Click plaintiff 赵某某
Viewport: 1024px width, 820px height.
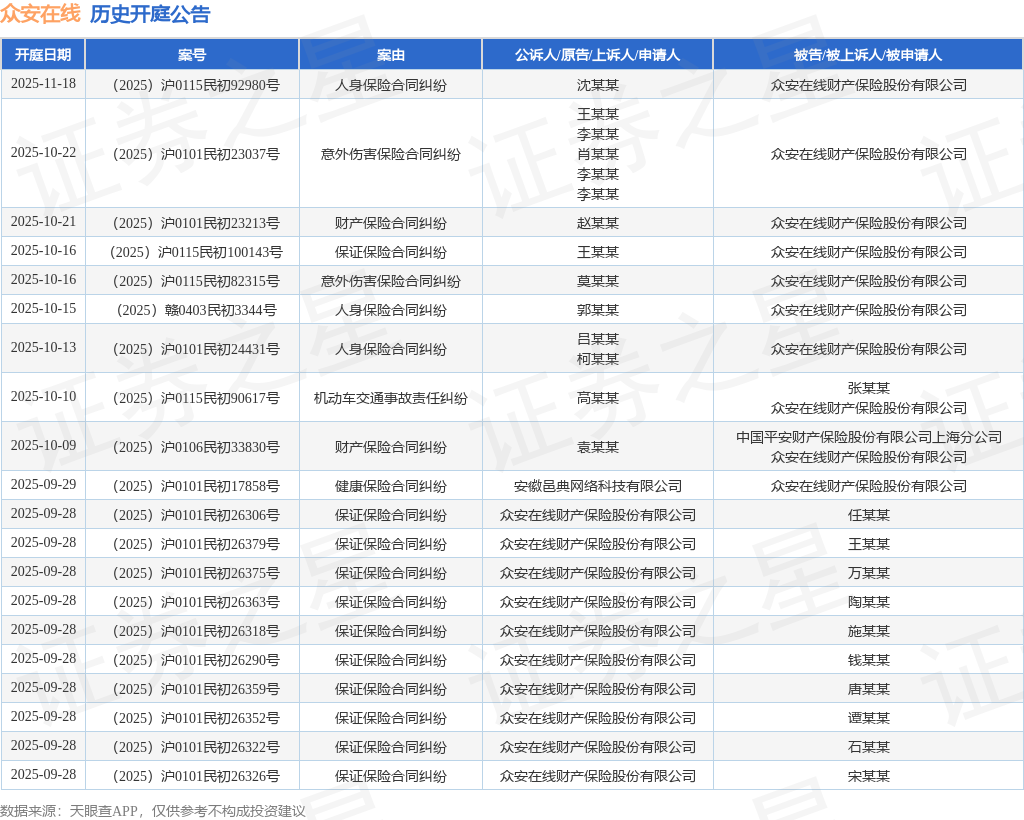[x=598, y=223]
